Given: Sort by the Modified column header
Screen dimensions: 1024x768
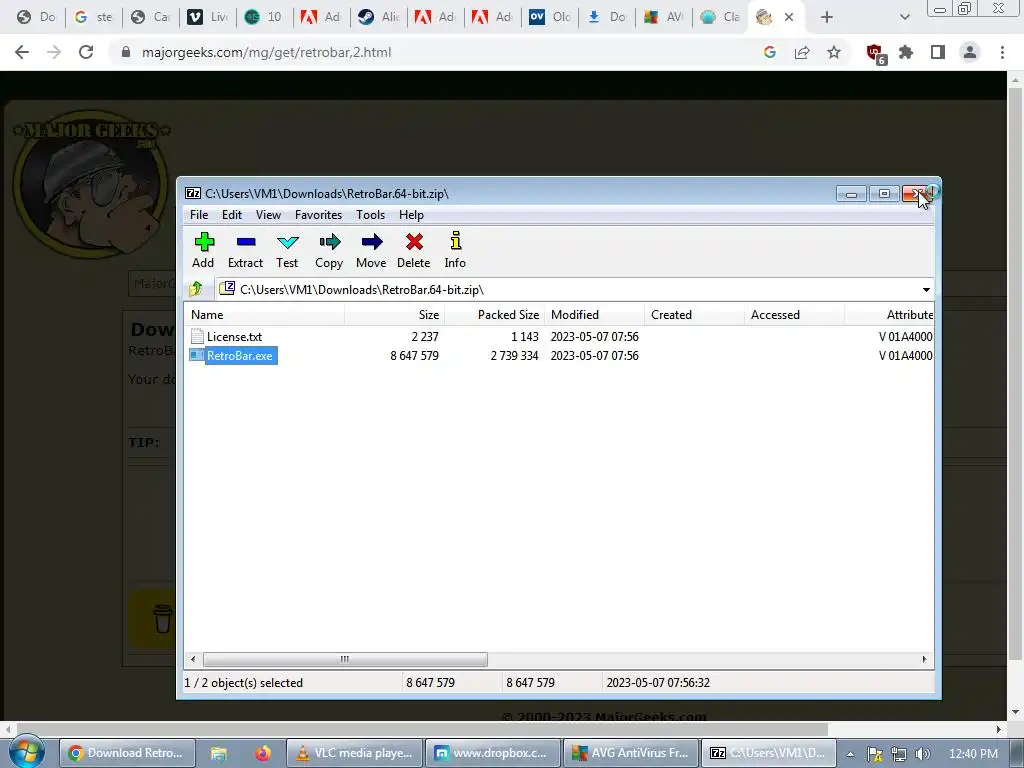Looking at the screenshot, I should point(594,315).
